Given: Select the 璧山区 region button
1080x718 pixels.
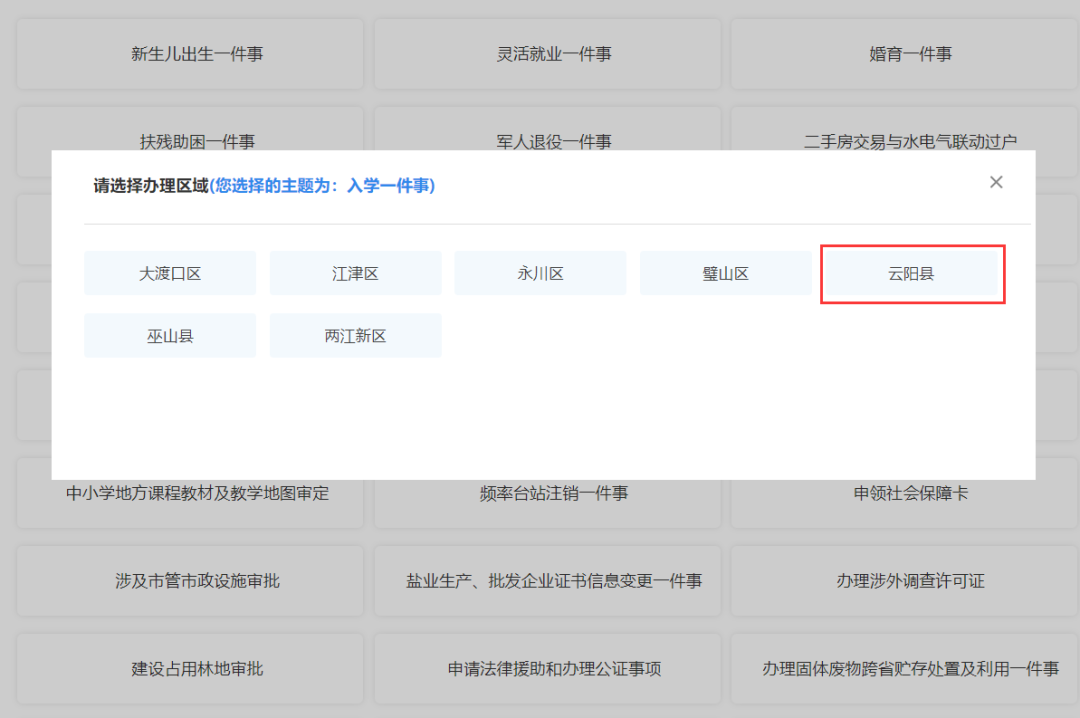Looking at the screenshot, I should click(x=725, y=273).
